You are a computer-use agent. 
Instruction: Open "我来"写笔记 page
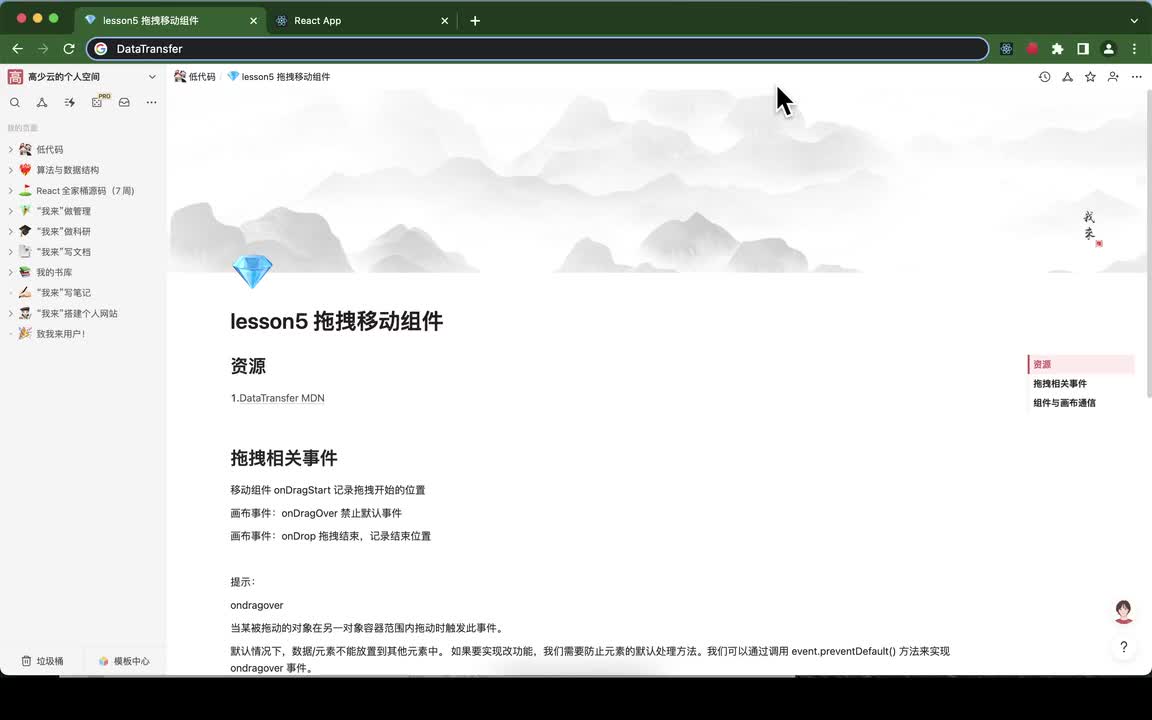(x=63, y=292)
